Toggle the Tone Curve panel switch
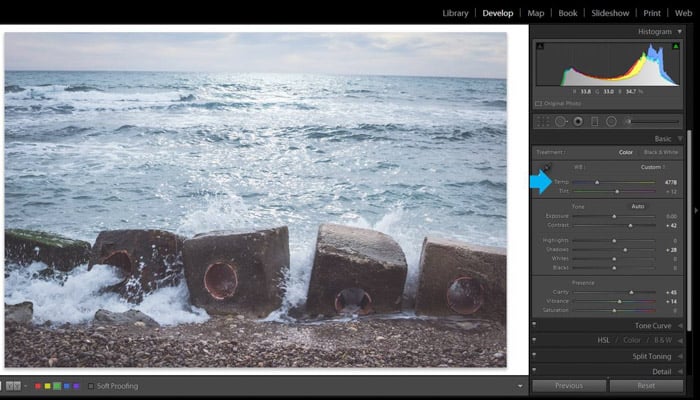Viewport: 700px width, 400px height. 535,325
